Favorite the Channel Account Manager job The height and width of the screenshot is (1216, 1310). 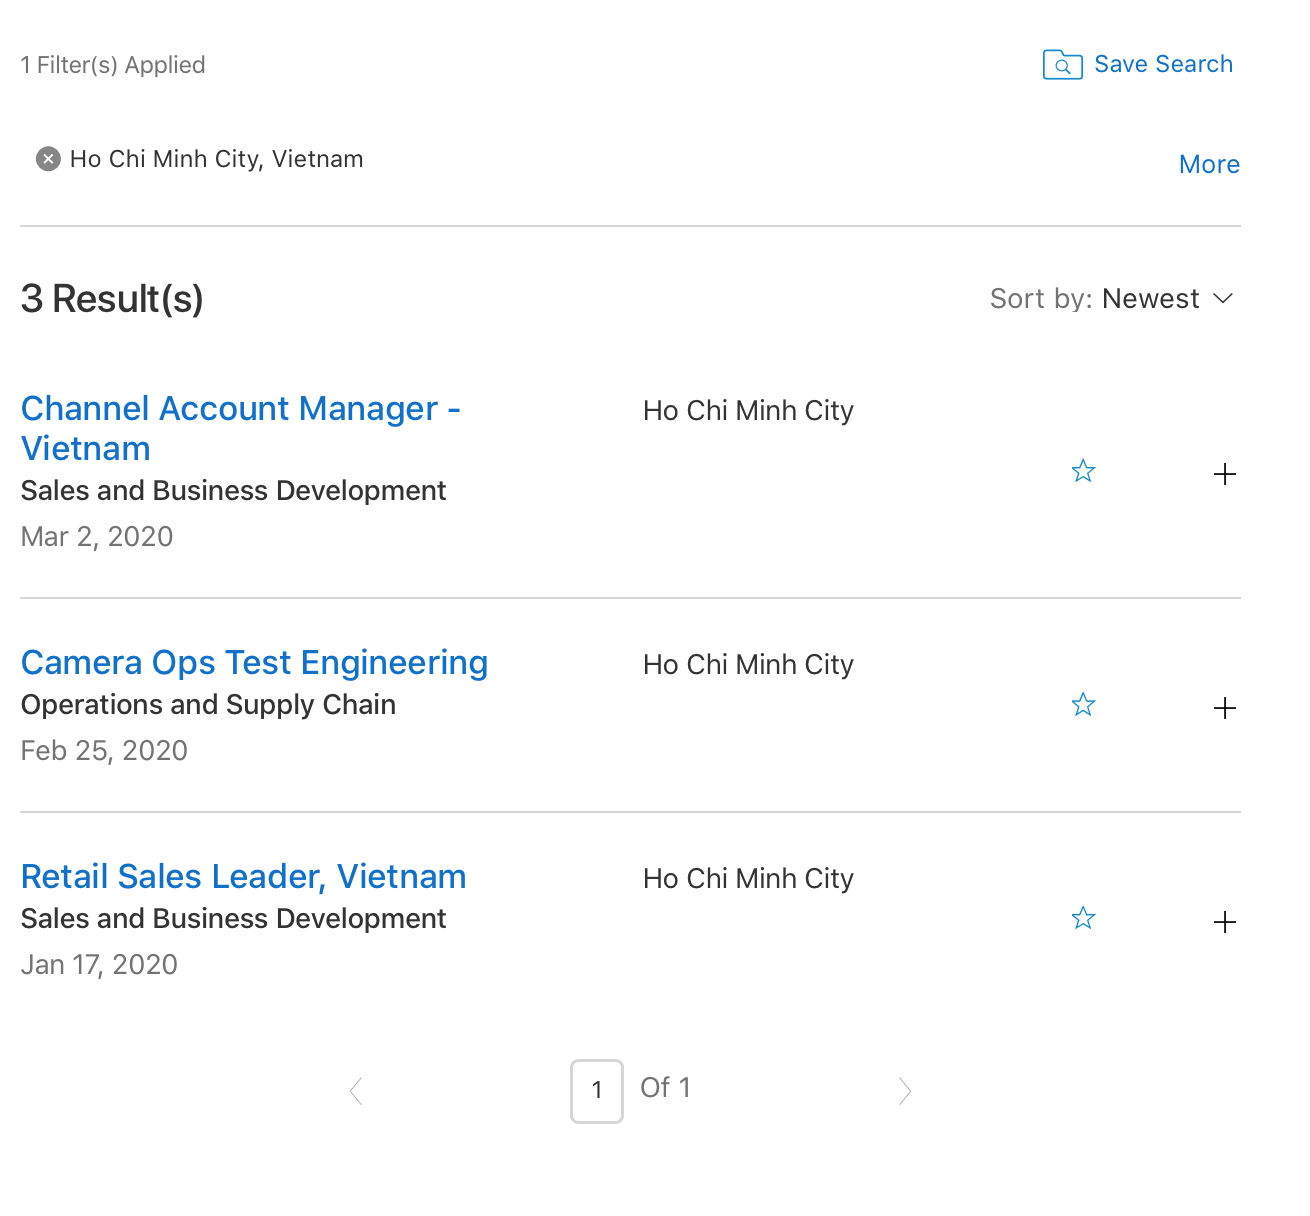pos(1083,471)
